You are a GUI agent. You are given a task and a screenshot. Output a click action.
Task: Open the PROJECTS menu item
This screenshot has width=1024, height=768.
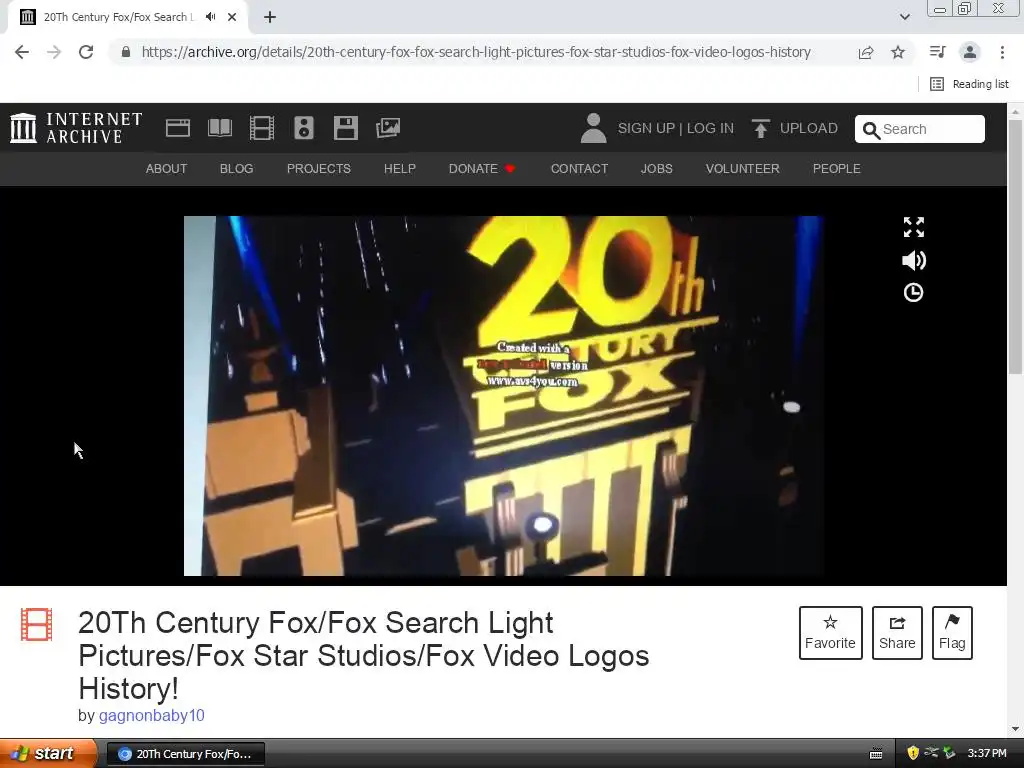319,168
